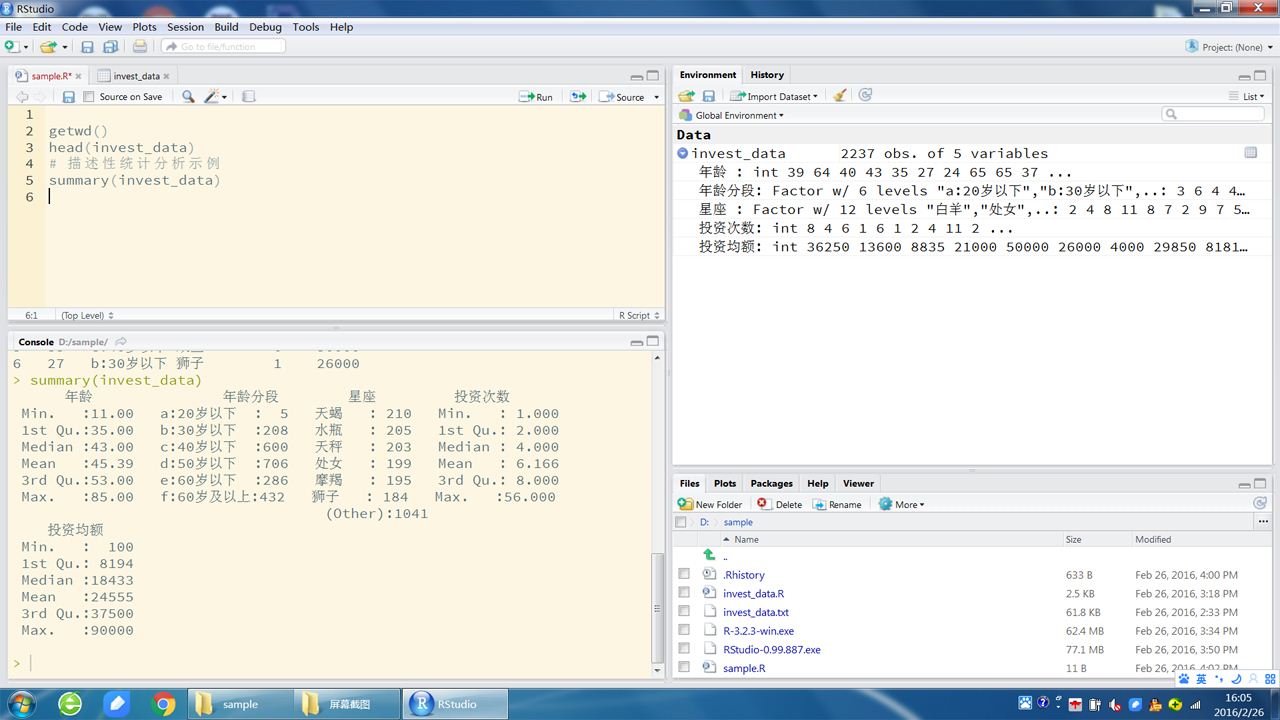This screenshot has height=720, width=1280.
Task: Open Find/Replace magnifier in editor
Action: coord(188,96)
